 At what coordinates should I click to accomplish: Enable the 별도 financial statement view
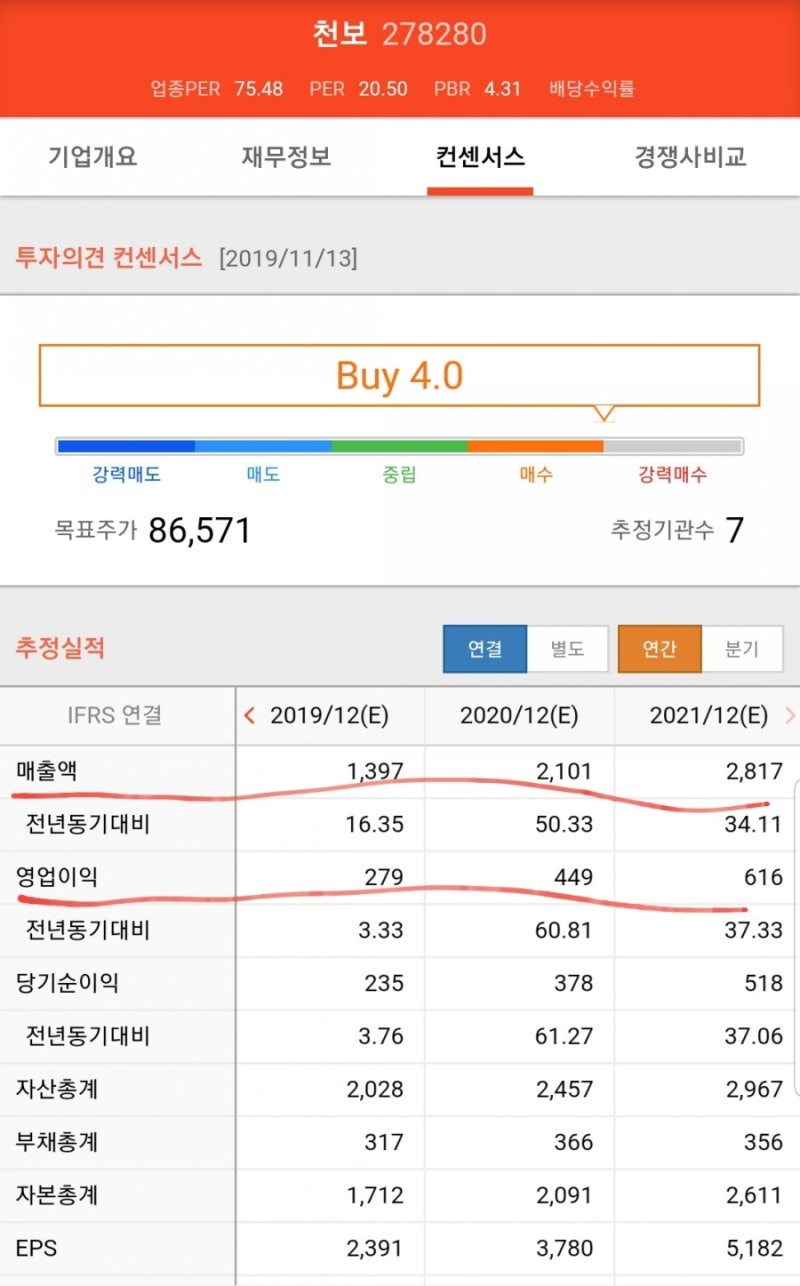[566, 648]
